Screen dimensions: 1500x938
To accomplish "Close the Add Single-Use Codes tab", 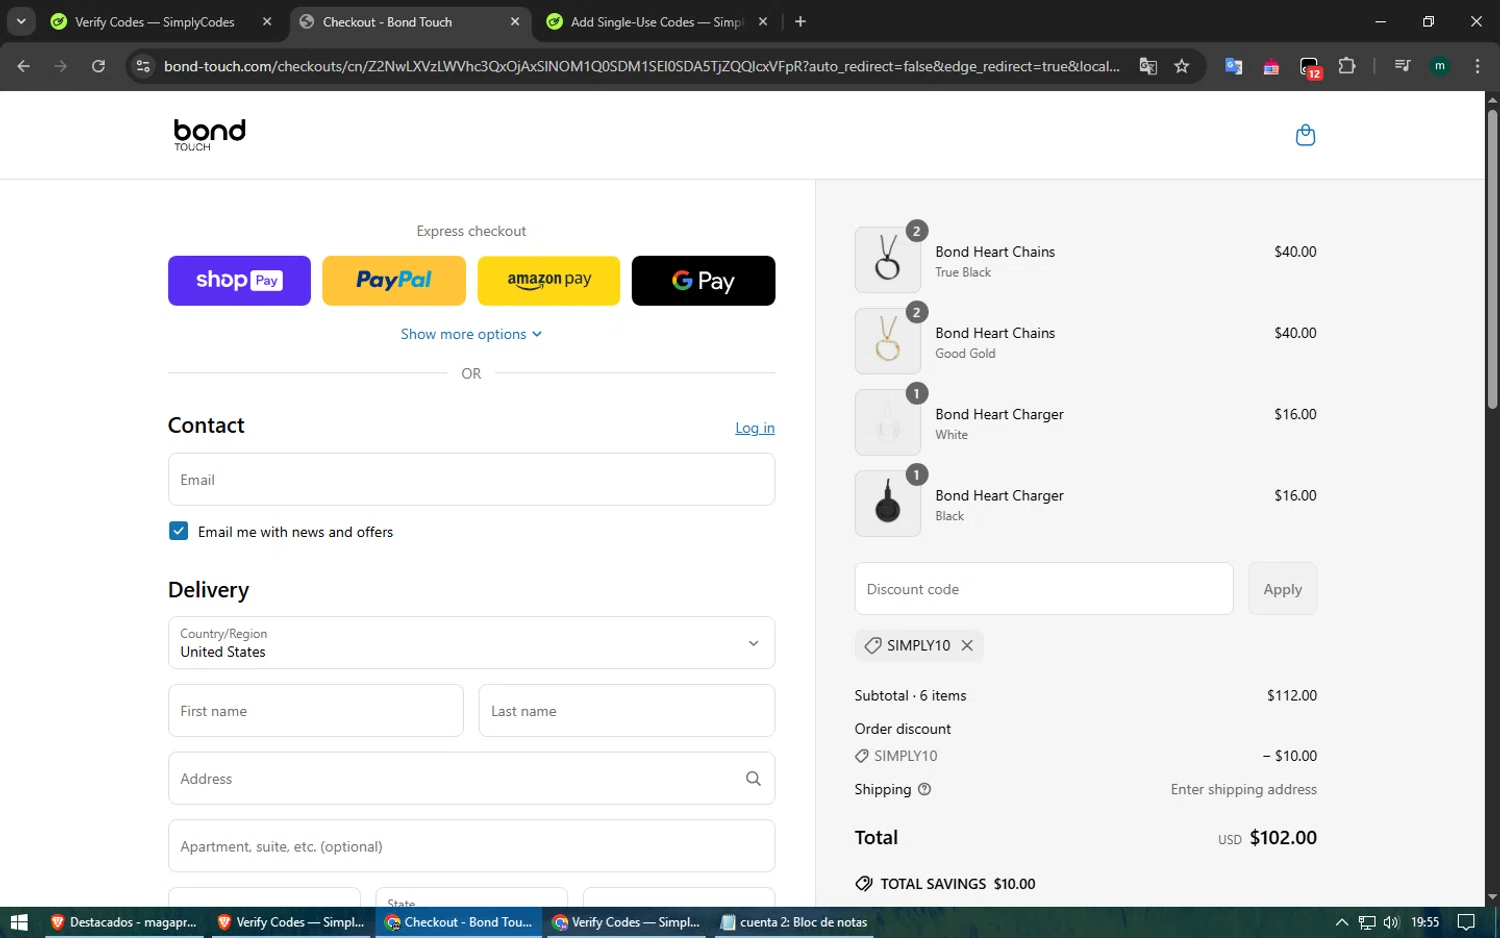I will [x=763, y=21].
